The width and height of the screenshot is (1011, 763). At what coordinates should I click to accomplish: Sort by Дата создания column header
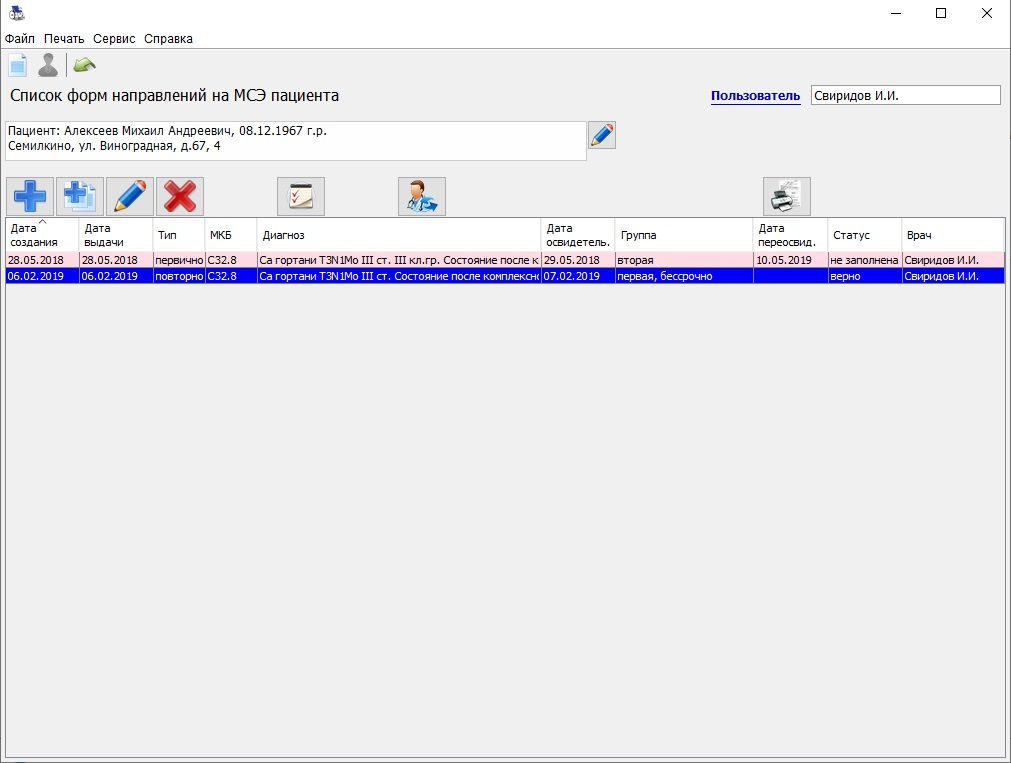42,235
